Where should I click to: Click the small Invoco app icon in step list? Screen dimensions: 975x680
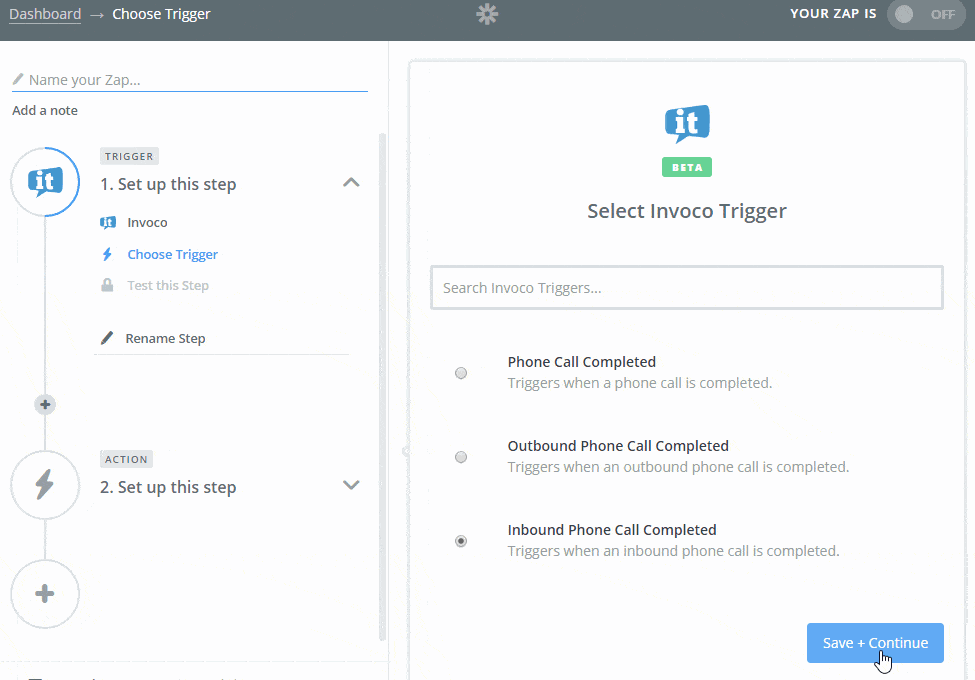(108, 223)
